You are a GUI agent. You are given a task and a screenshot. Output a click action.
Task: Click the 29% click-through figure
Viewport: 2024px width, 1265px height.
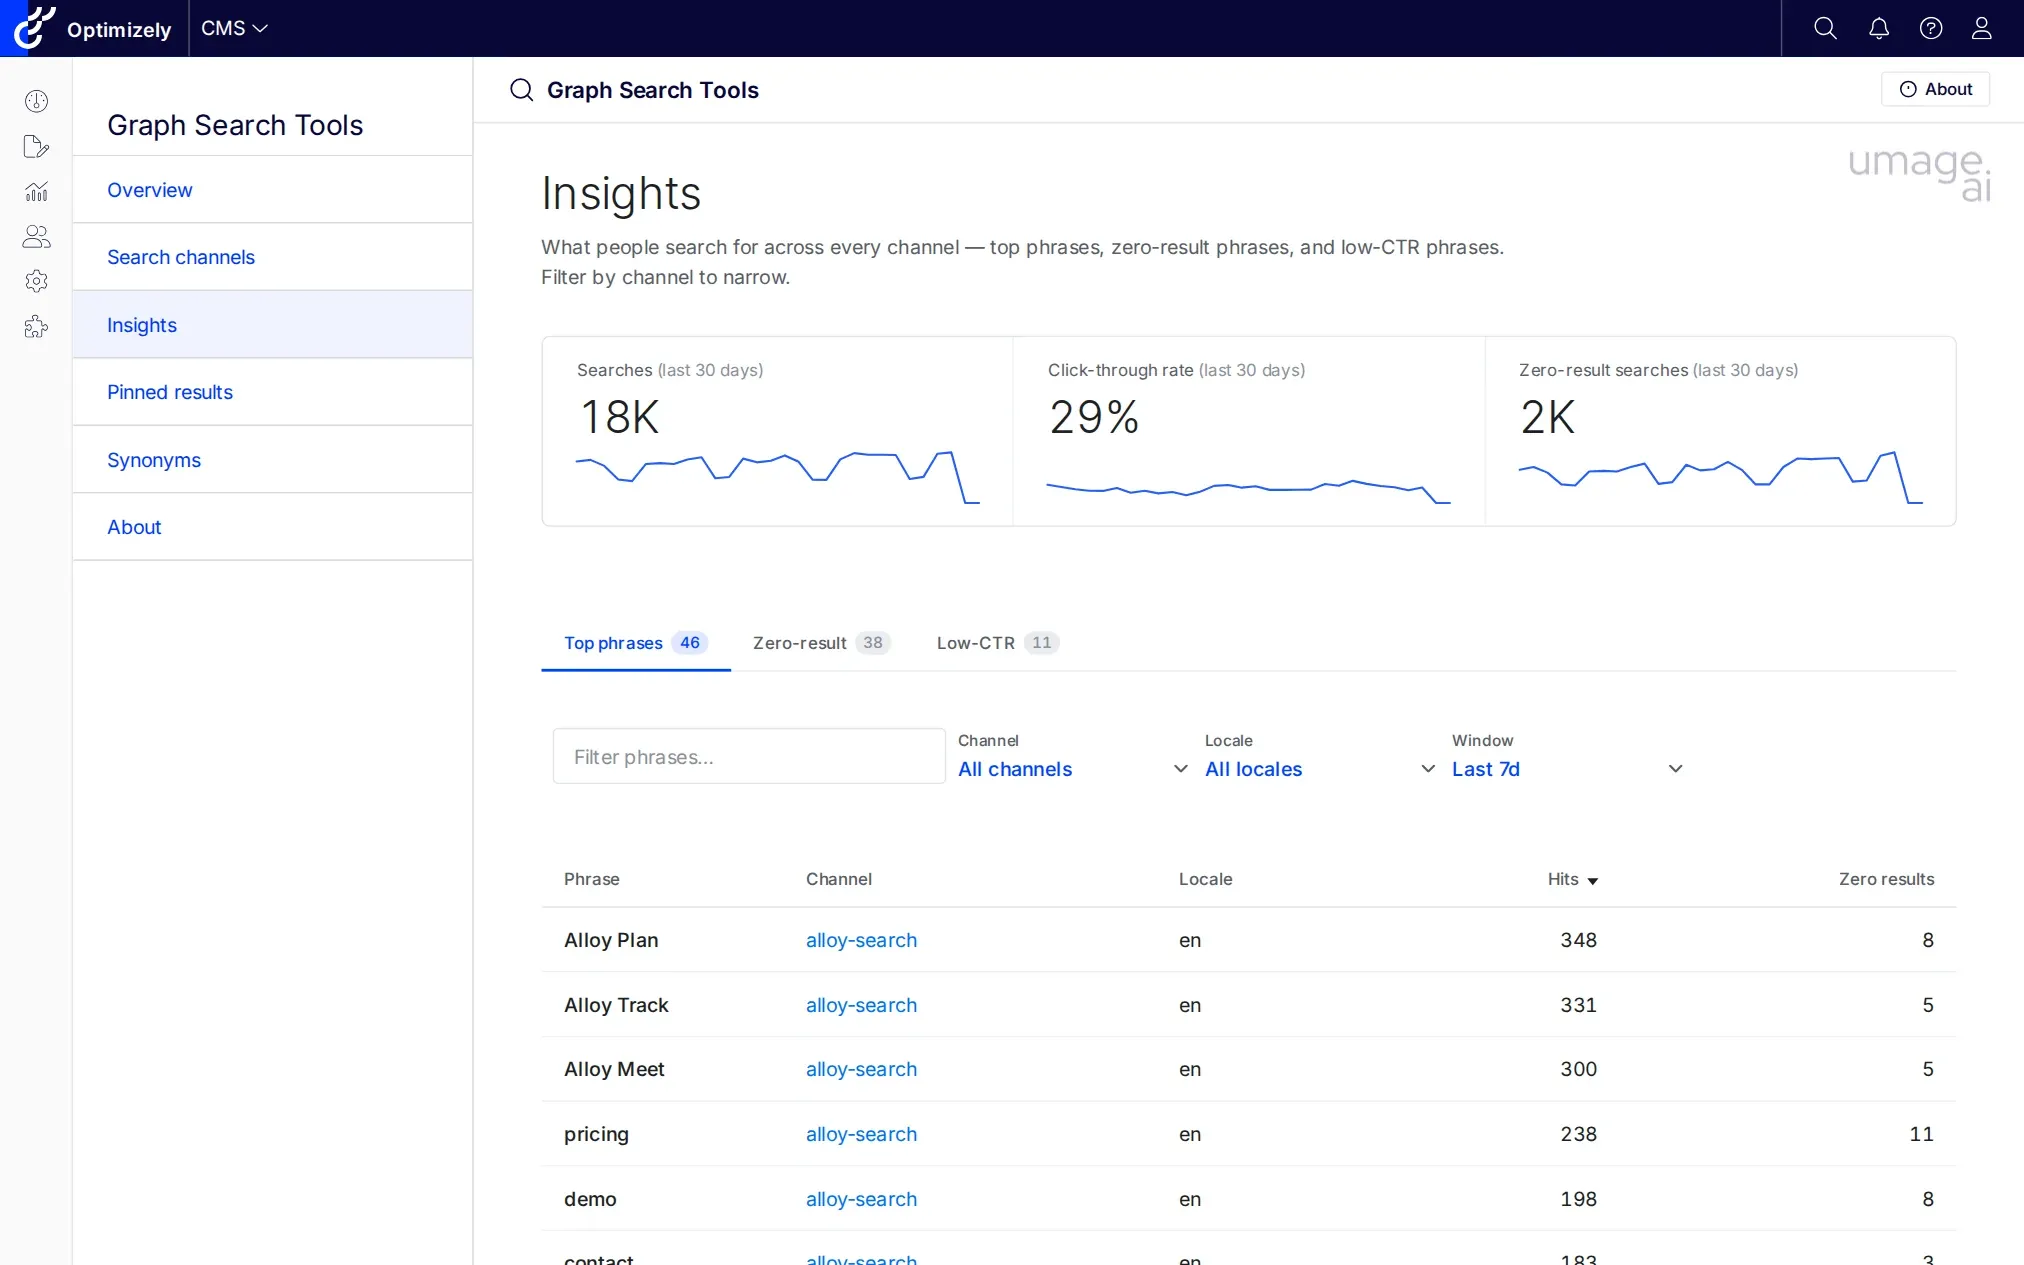tap(1094, 417)
